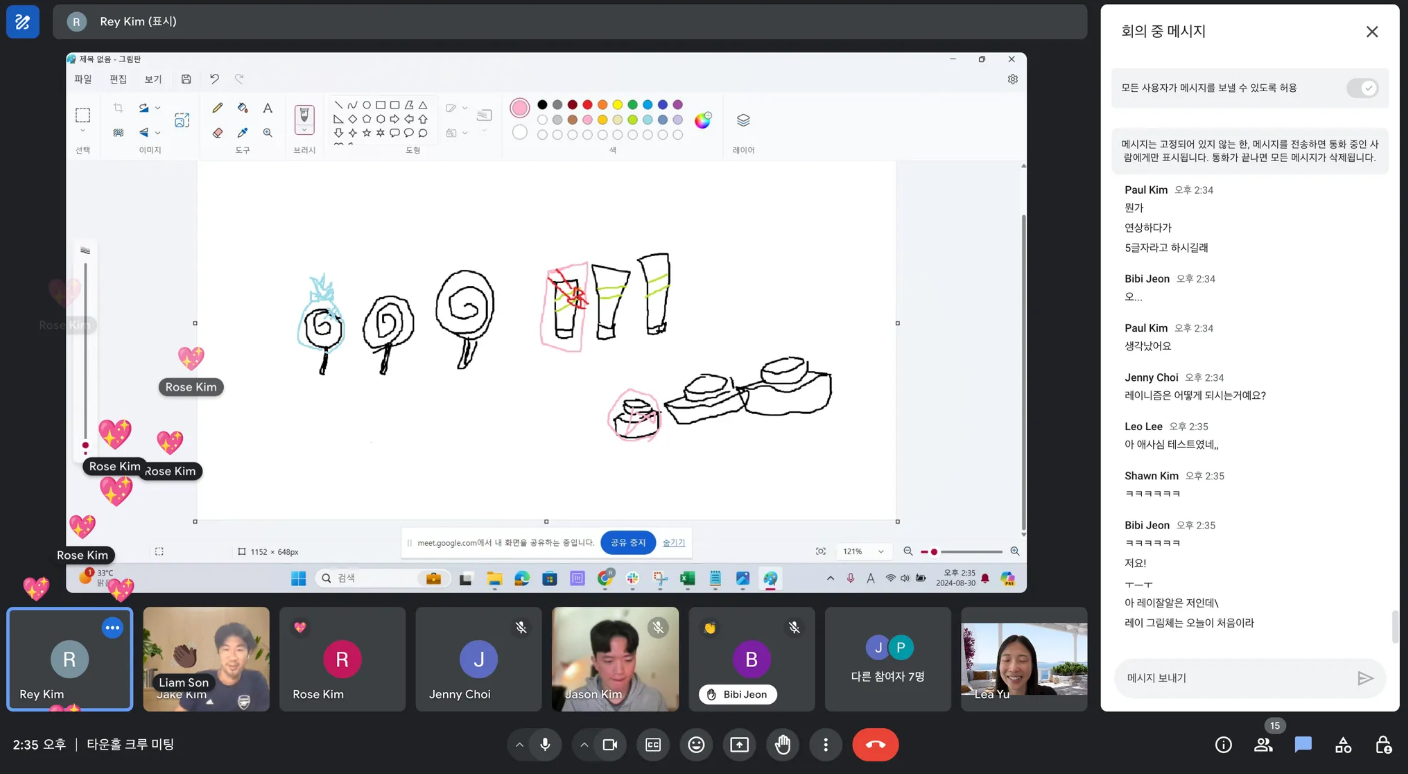Expand the microphone audio settings chevron
The width and height of the screenshot is (1408, 774).
point(519,744)
